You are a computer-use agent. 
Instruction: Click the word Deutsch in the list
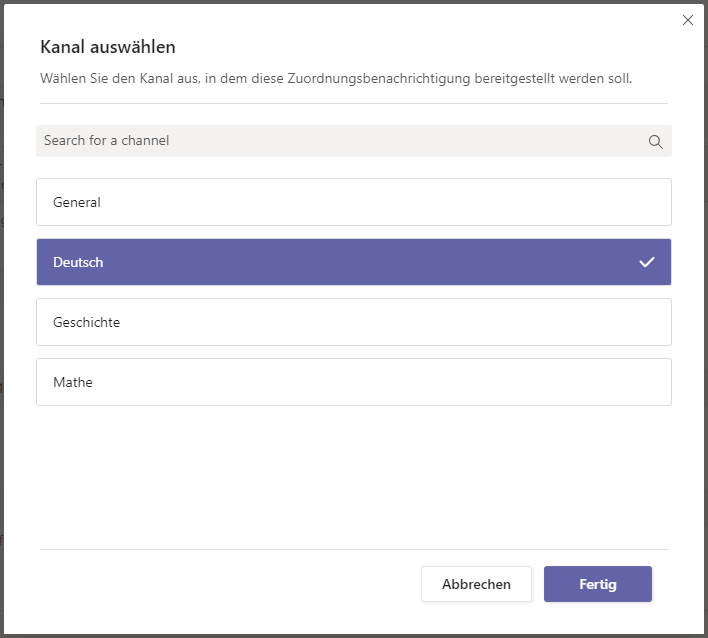click(78, 262)
